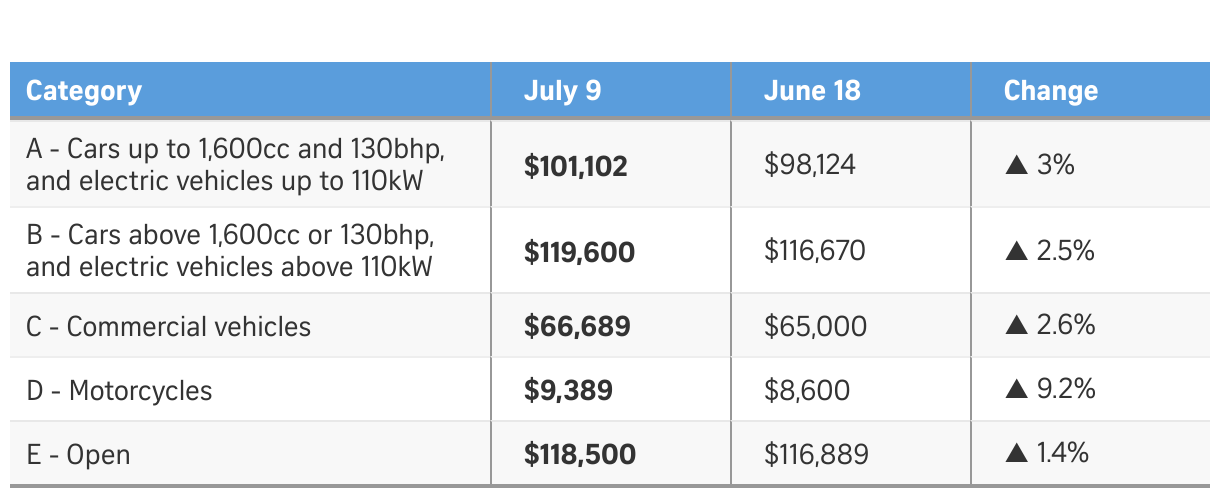Click the up triangle beside 9.2%

(x=1017, y=389)
